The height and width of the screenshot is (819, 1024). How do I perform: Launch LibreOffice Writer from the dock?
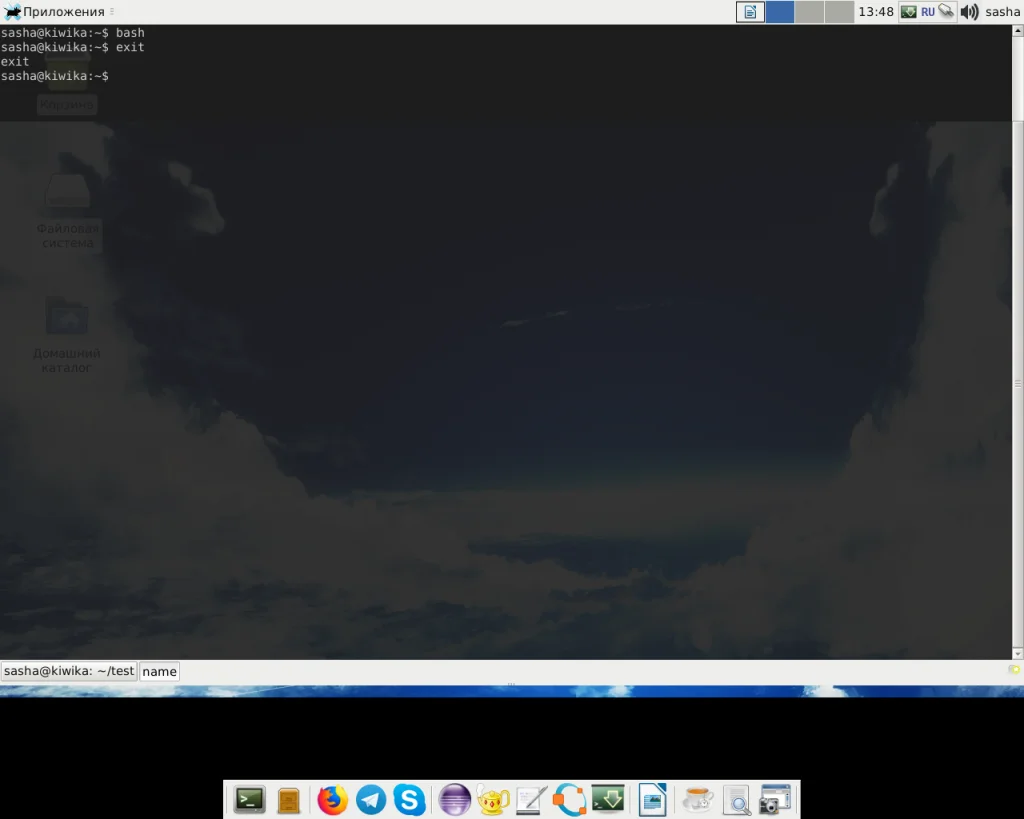coord(652,799)
